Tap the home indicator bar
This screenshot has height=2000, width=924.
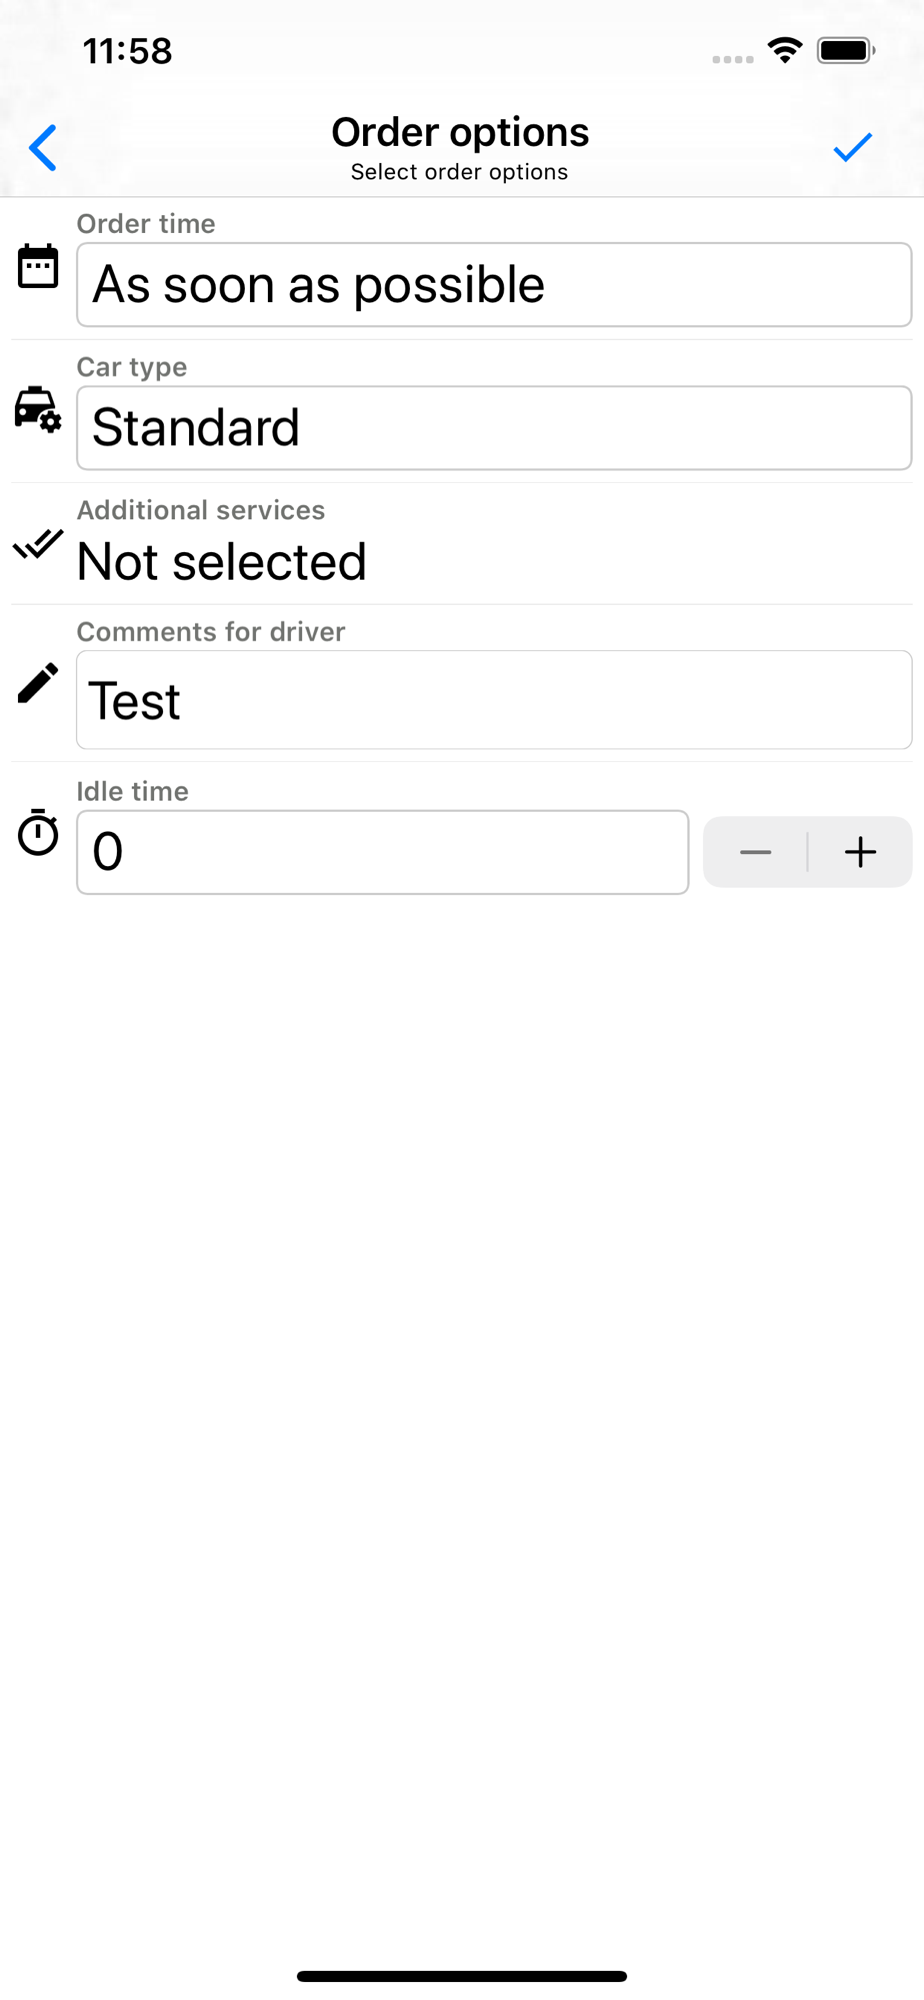tap(462, 1976)
